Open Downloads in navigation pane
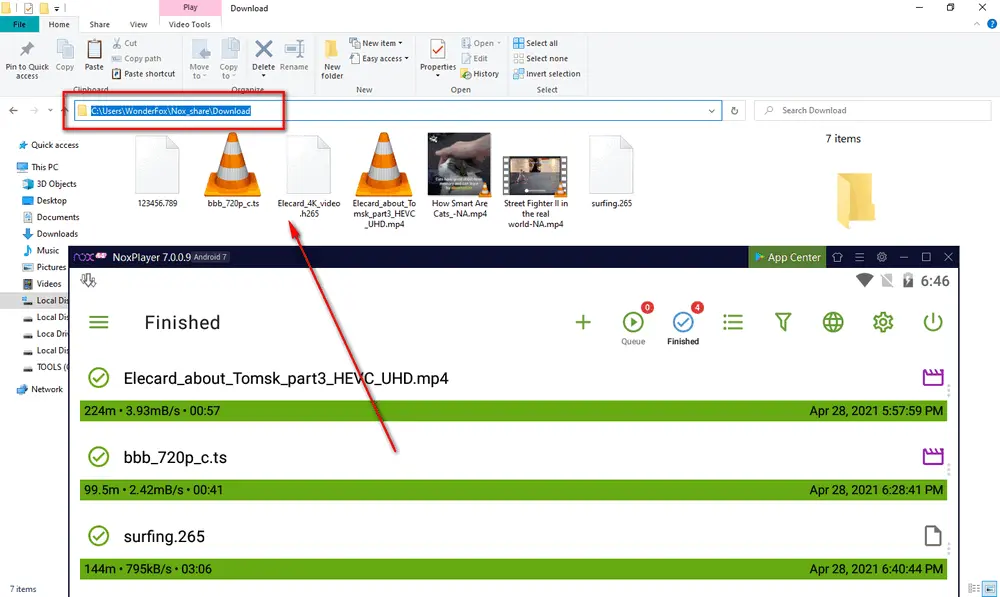 50,233
